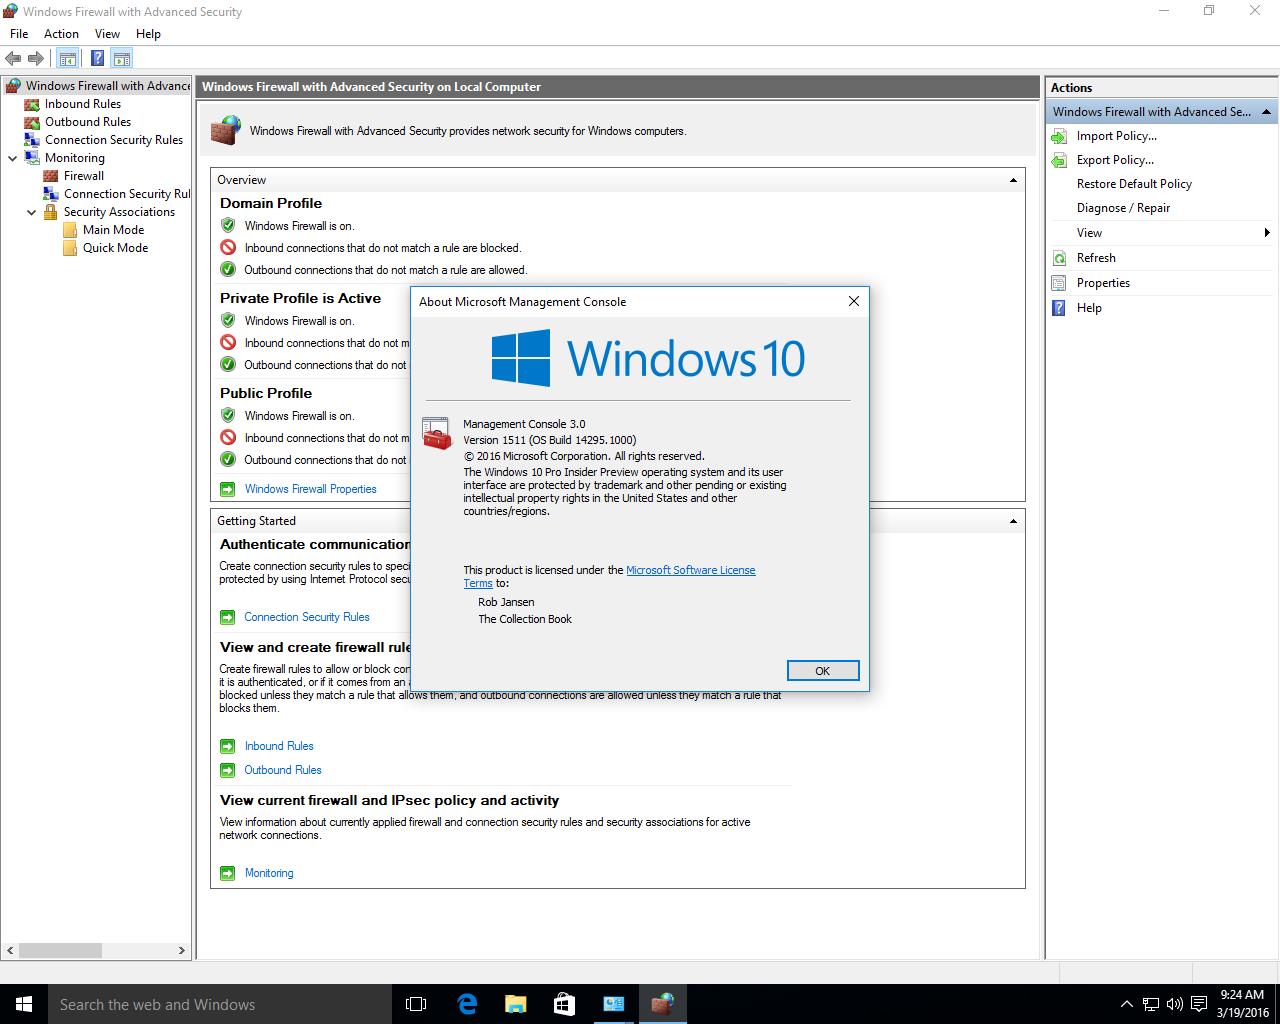The height and width of the screenshot is (1024, 1280).
Task: Click the Domain Profile inbound blocked icon
Action: [x=228, y=248]
